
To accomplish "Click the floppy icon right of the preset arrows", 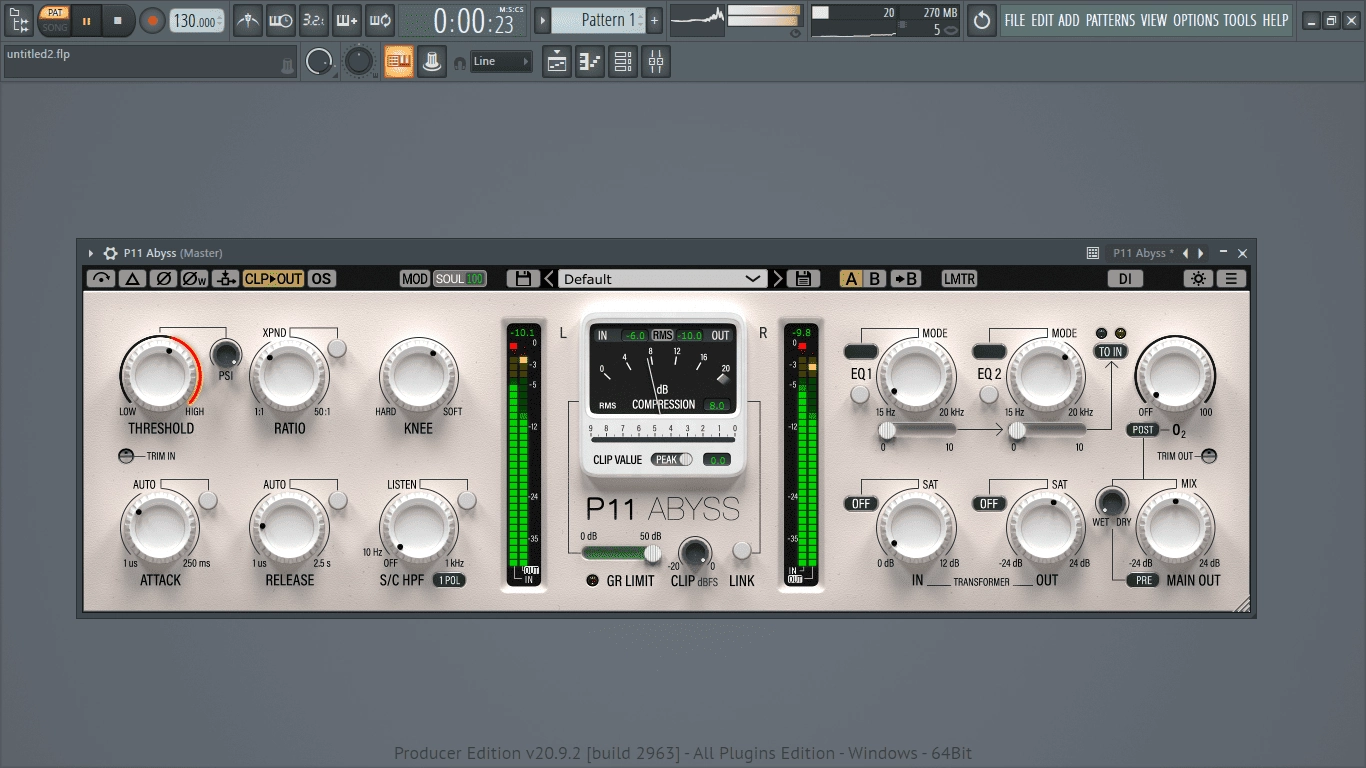I will [x=803, y=279].
